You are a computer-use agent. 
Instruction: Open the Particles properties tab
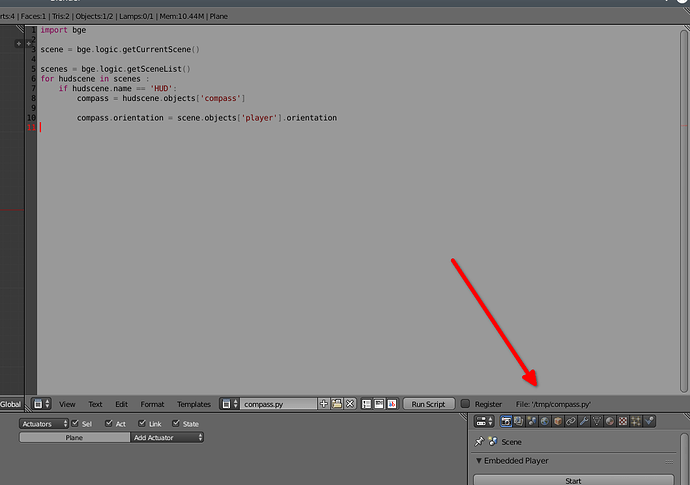(636, 421)
